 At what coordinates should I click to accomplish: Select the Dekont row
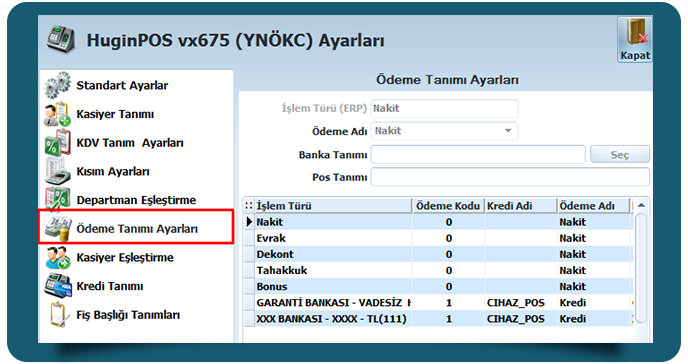438,254
